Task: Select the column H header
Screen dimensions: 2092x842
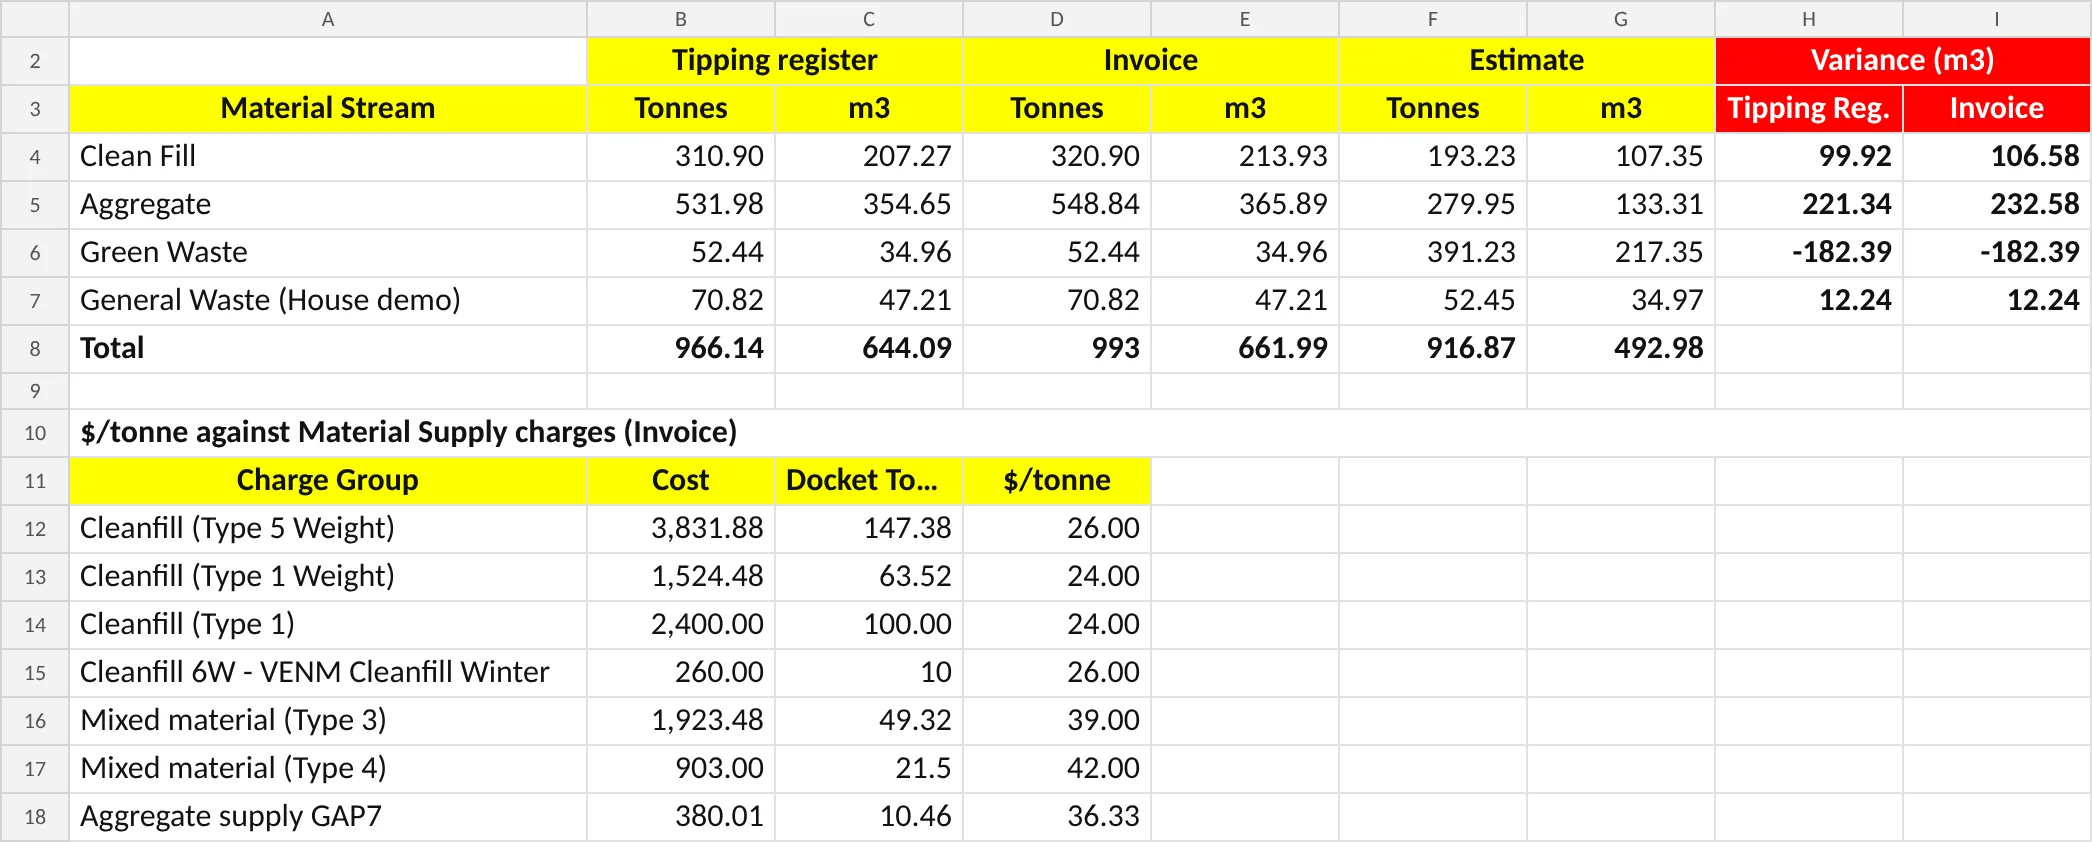Action: (1808, 19)
